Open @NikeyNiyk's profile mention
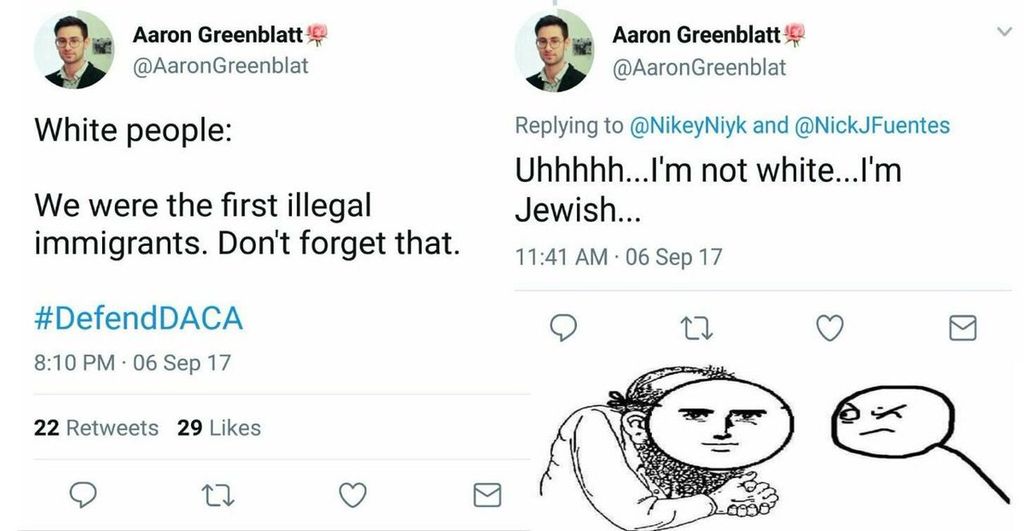Screen dimensions: 1024x531 pos(688,126)
